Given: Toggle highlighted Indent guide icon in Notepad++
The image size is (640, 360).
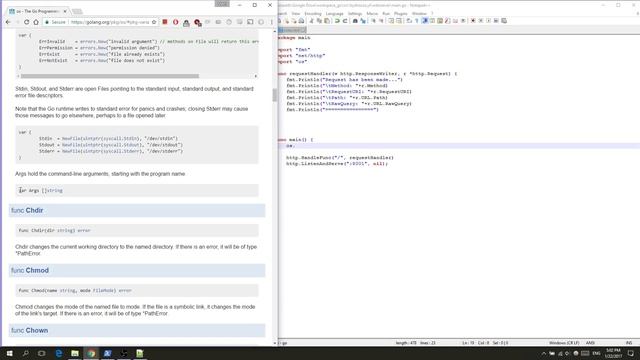Looking at the screenshot, I should pyautogui.click(x=424, y=21).
